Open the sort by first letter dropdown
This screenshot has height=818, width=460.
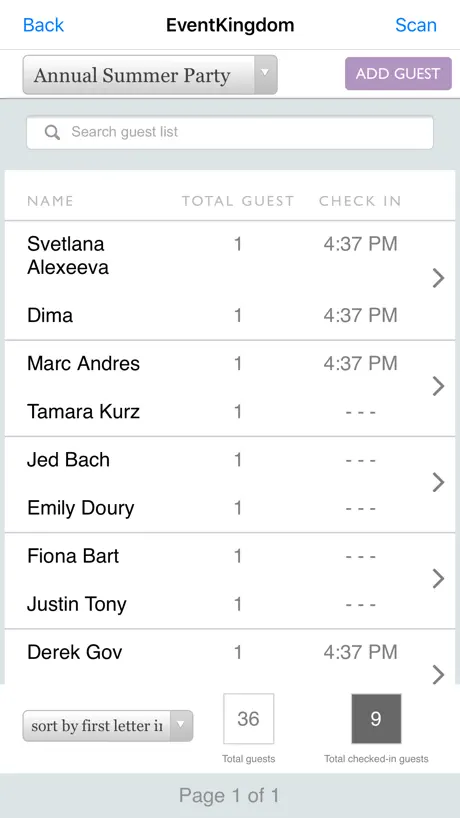[x=107, y=726]
